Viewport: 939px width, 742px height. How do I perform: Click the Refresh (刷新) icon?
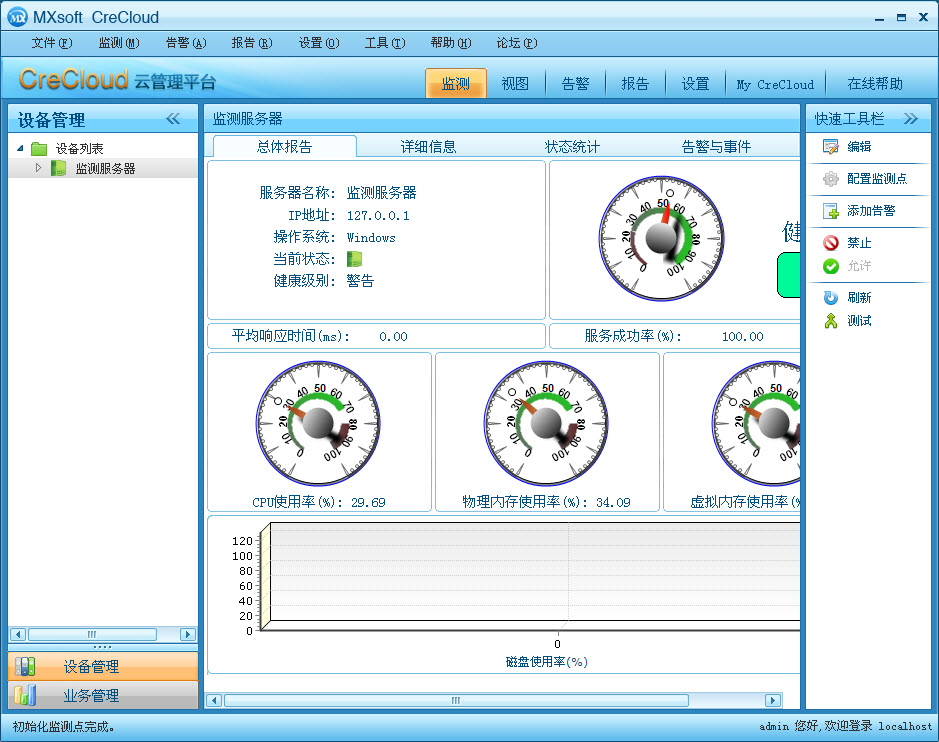pos(830,298)
